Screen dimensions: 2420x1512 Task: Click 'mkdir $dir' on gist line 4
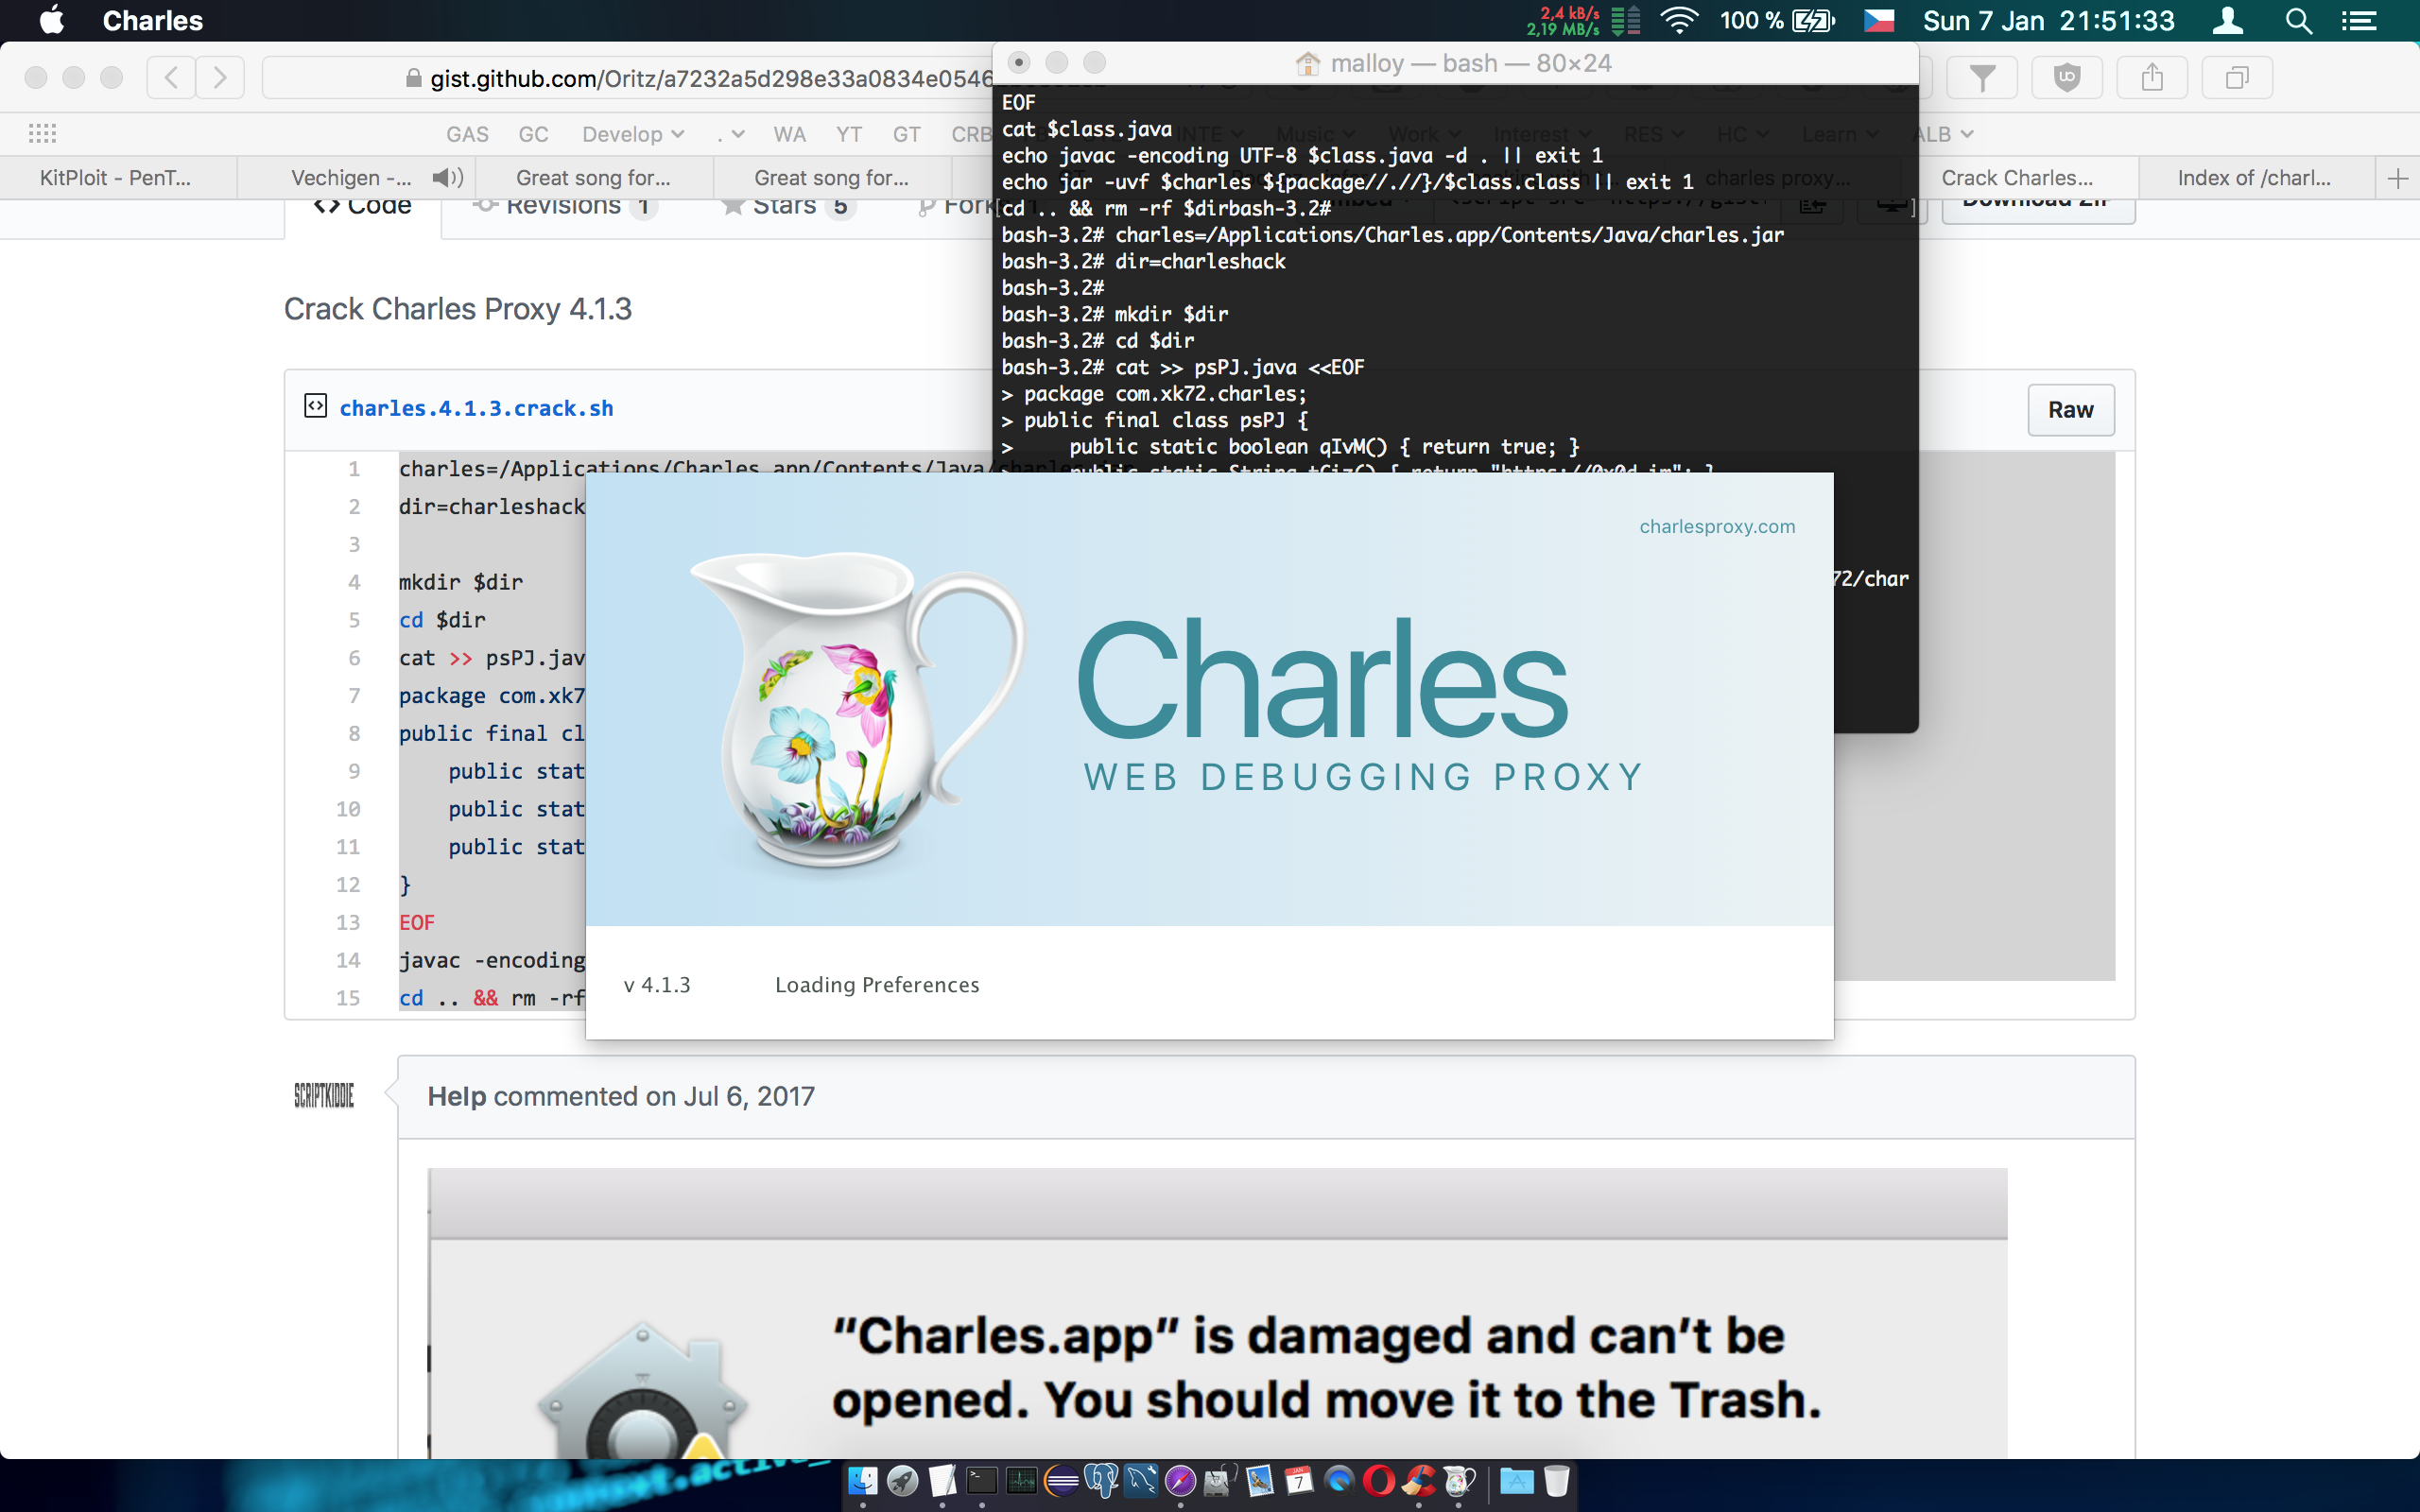tap(461, 582)
